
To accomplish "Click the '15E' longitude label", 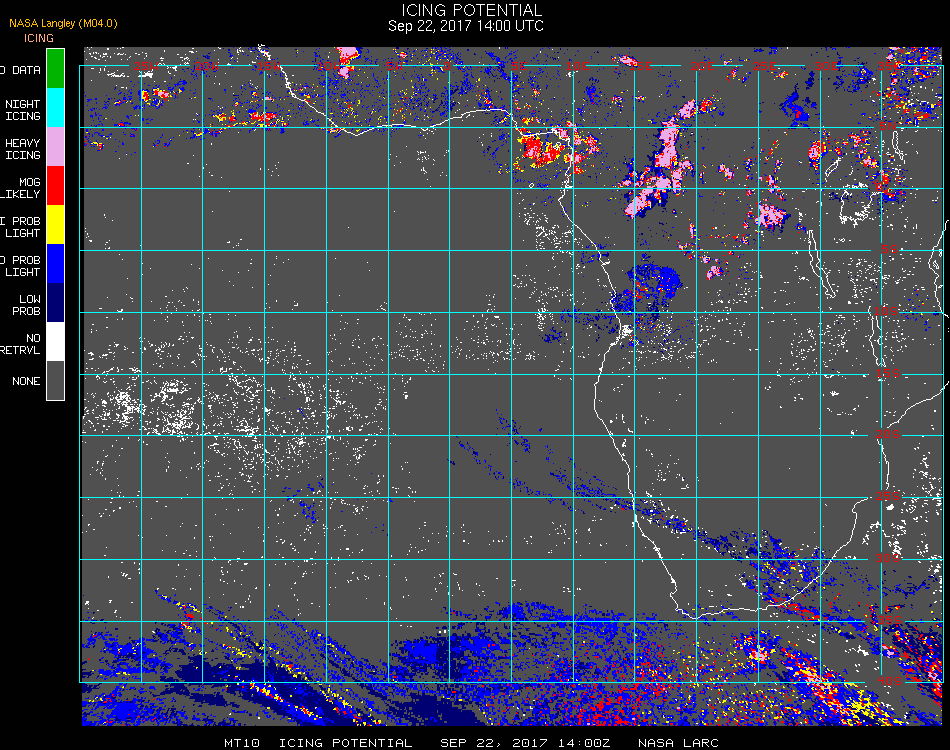I will pyautogui.click(x=640, y=66).
